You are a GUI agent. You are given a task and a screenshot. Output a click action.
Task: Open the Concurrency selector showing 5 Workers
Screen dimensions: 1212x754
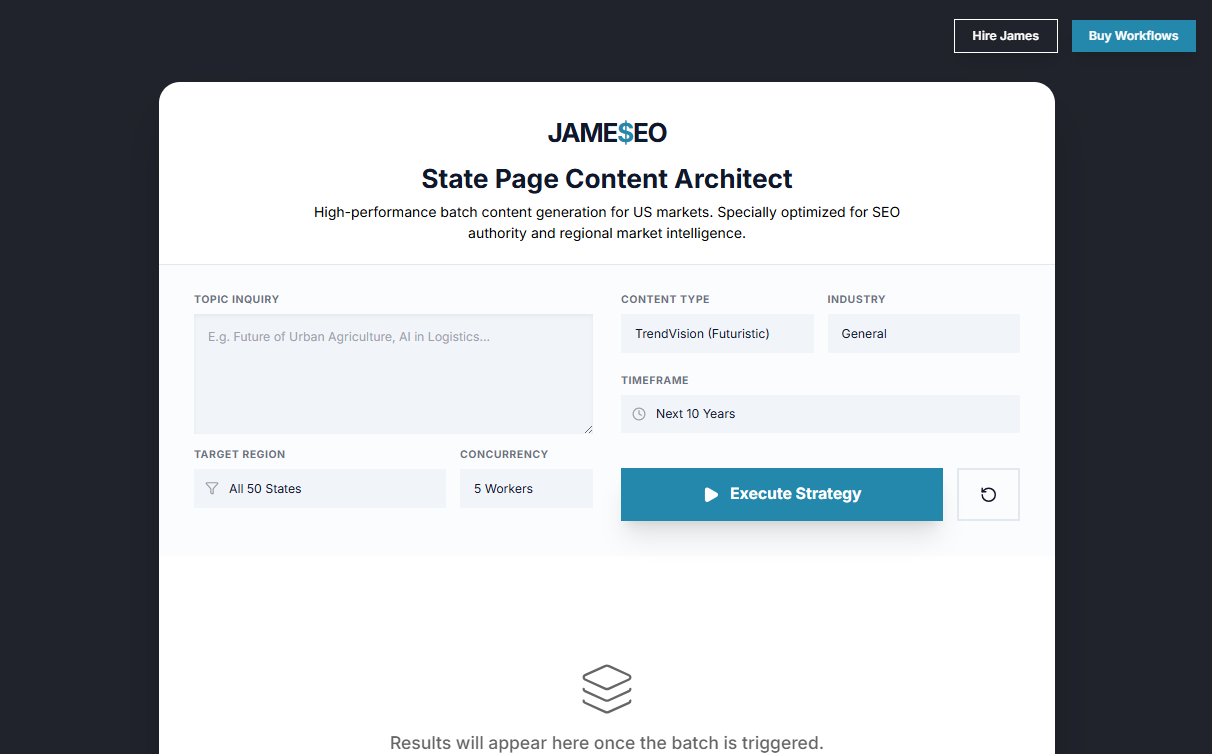pos(526,488)
